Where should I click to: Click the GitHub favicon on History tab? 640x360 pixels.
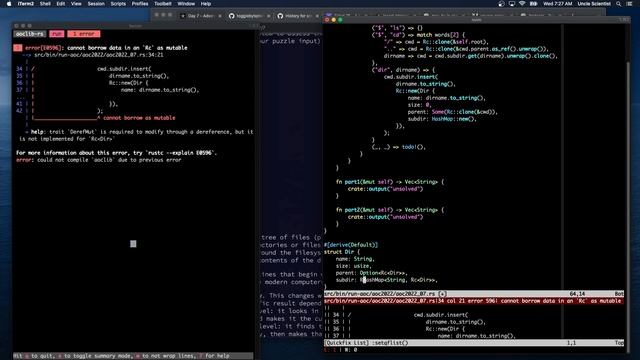pos(280,16)
